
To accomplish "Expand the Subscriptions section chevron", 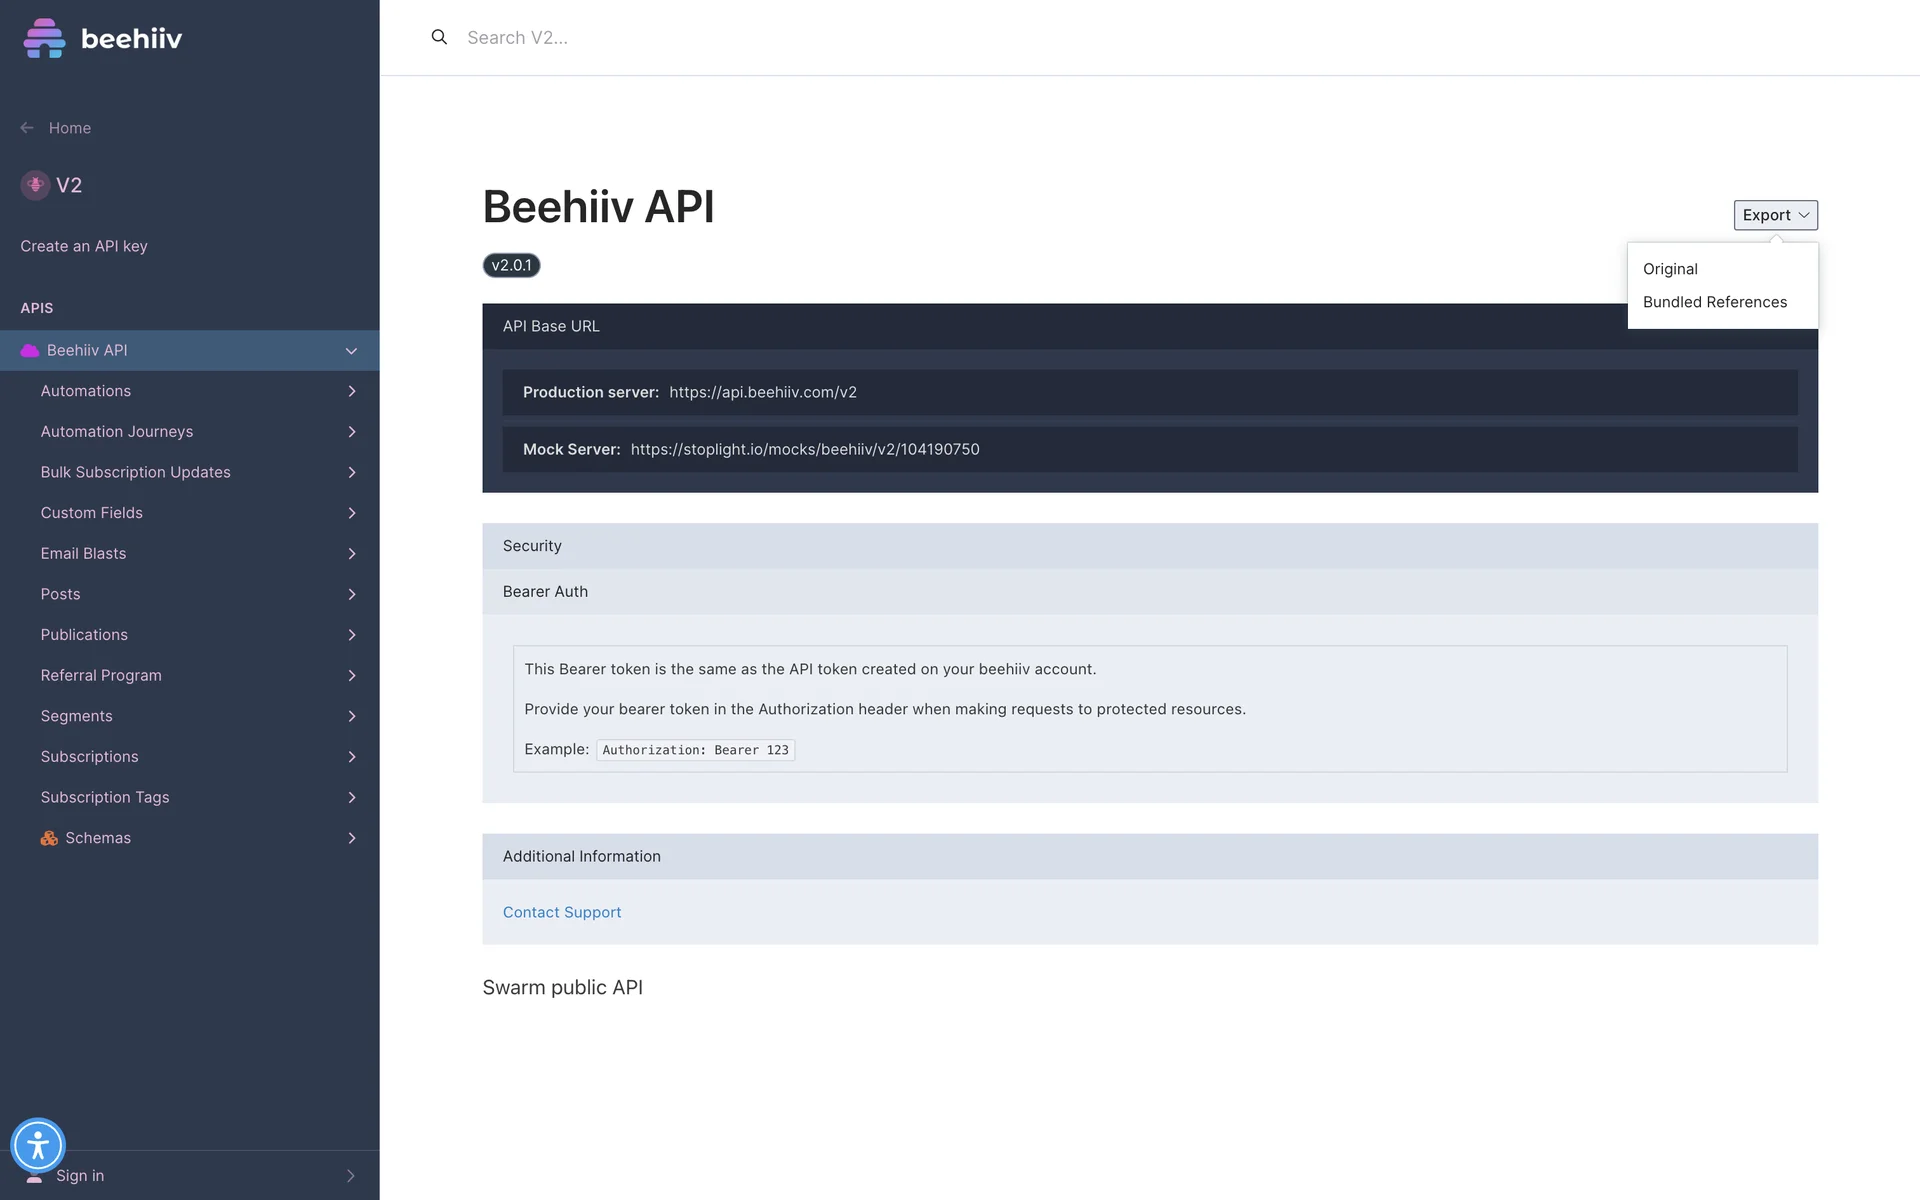I will tap(352, 757).
